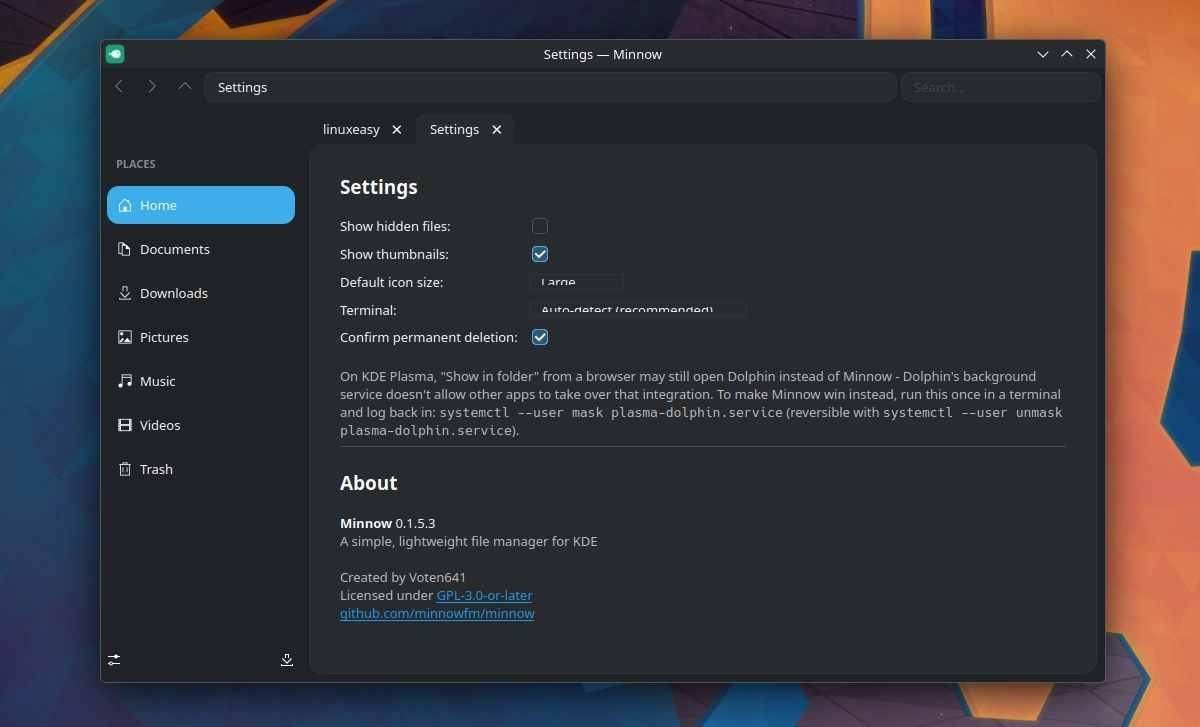Open the settings sliders icon in sidebar footer
Viewport: 1200px width, 727px height.
coord(115,660)
